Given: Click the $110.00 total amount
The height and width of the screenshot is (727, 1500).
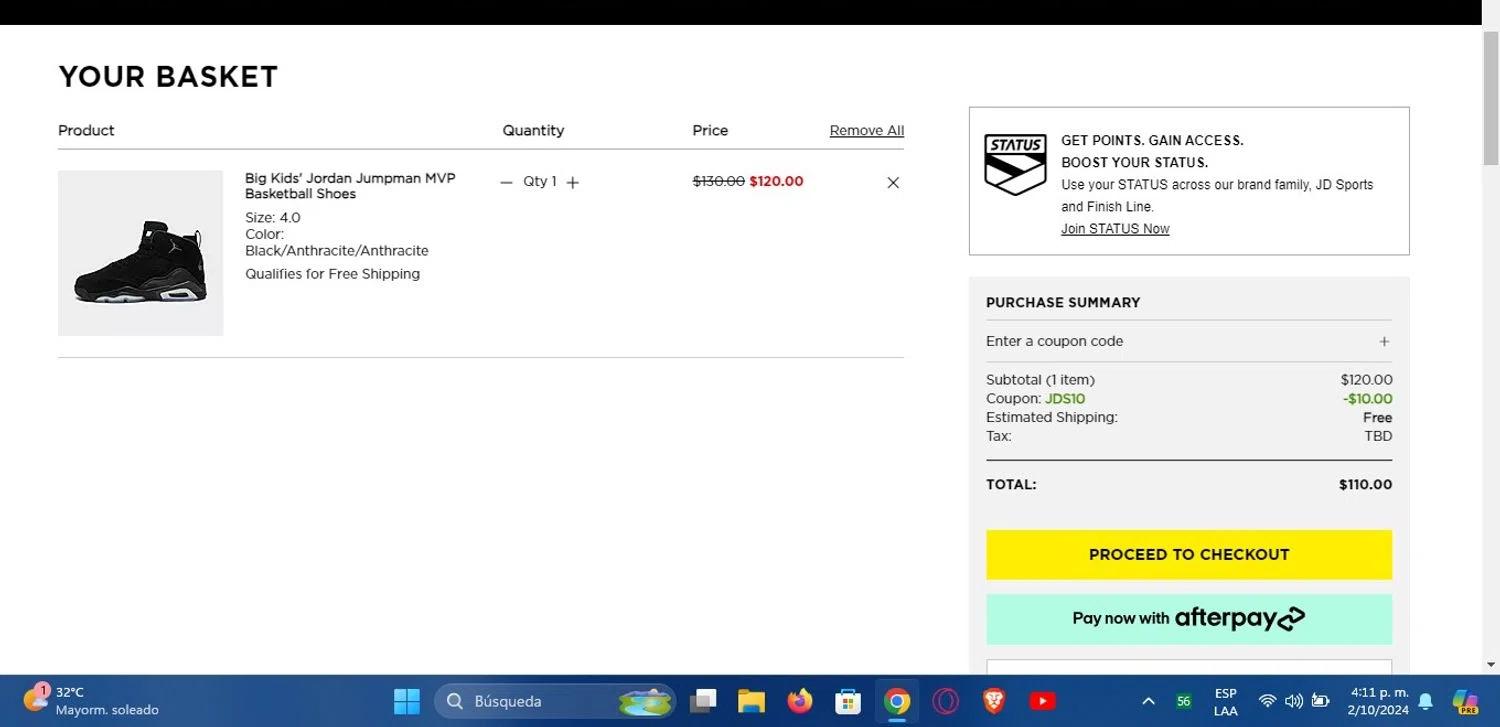Looking at the screenshot, I should tap(1365, 485).
